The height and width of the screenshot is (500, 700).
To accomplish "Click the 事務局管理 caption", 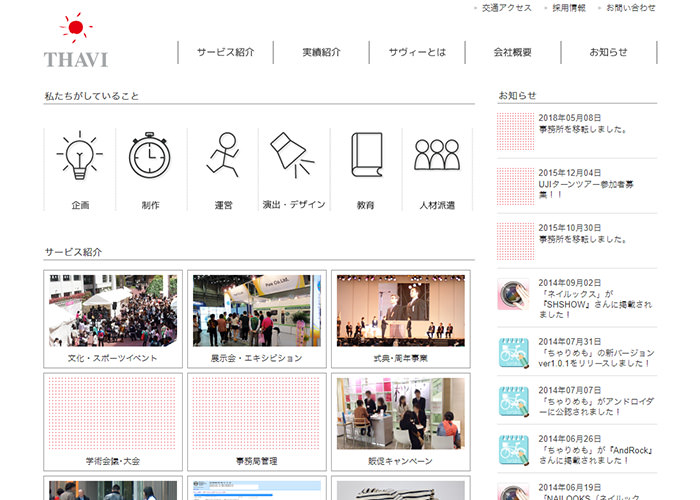I will 257,461.
